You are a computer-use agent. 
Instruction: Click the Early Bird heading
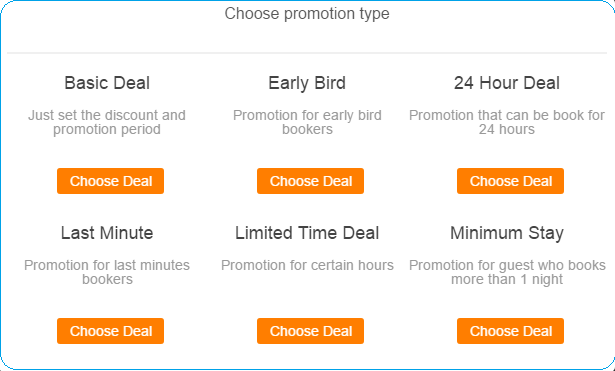click(x=307, y=83)
